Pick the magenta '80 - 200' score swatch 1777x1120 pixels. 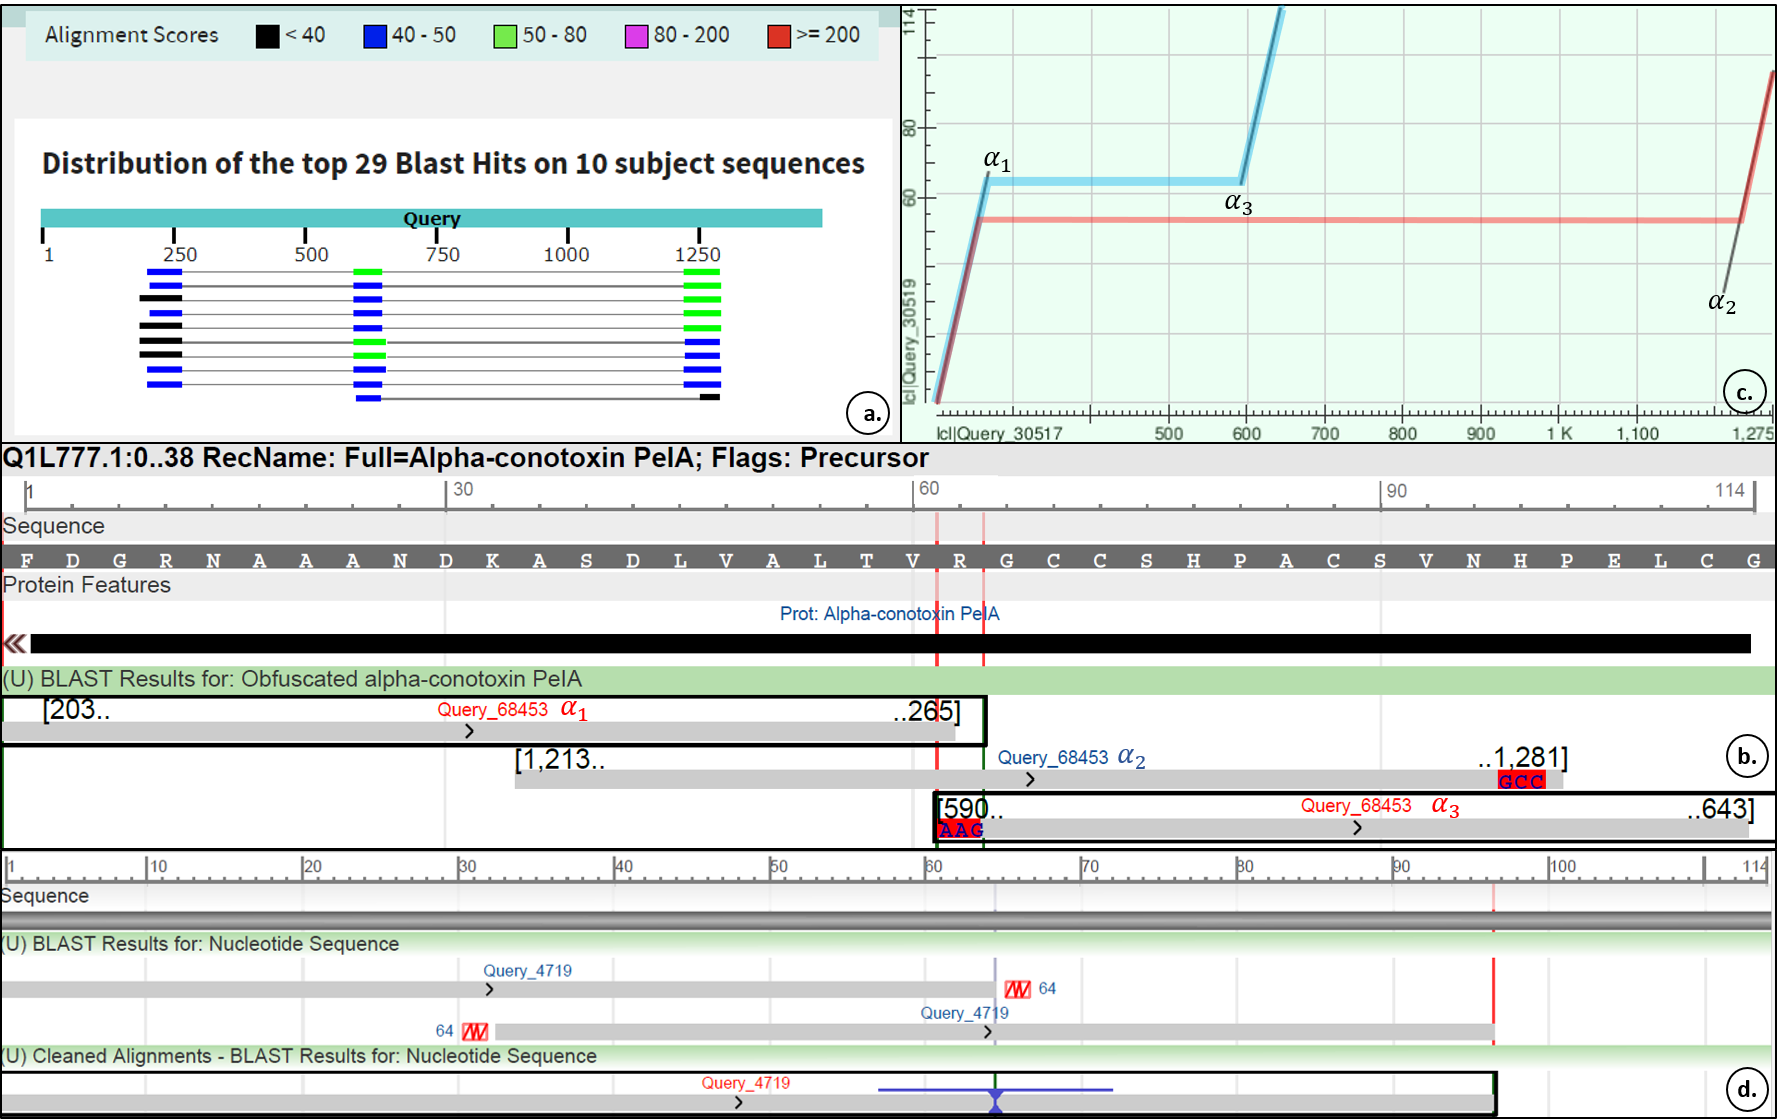click(x=636, y=37)
